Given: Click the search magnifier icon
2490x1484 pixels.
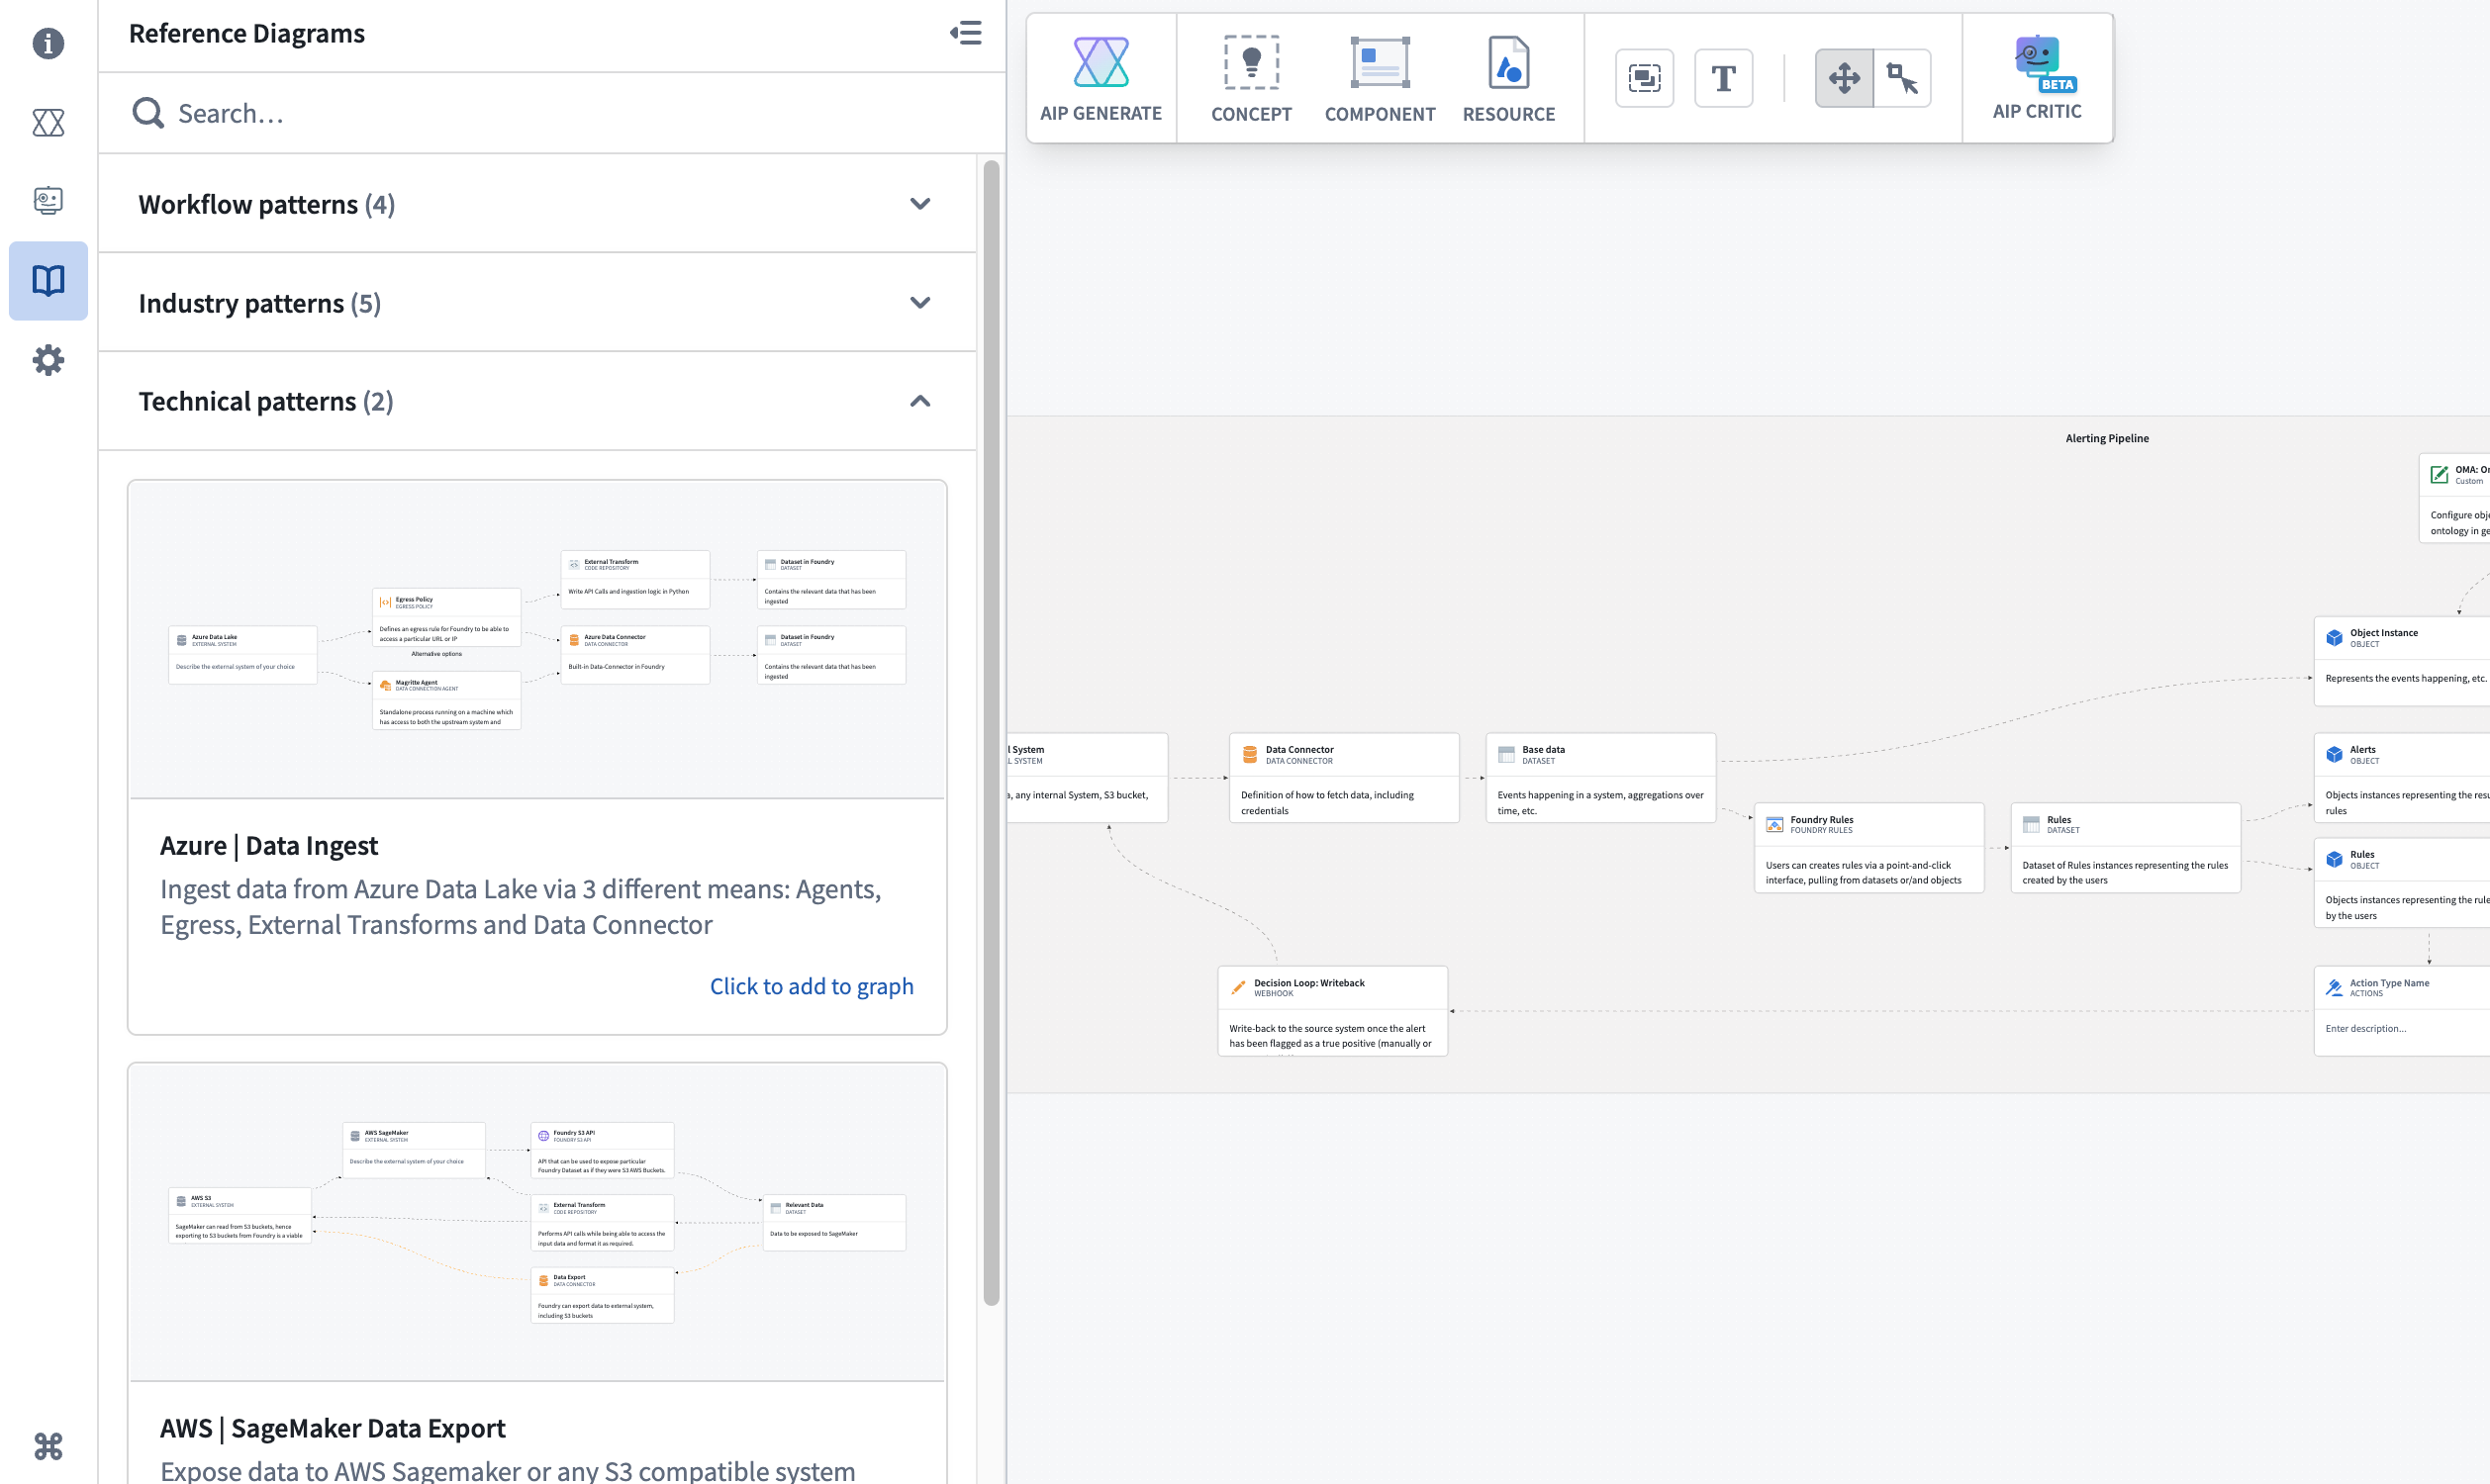Looking at the screenshot, I should point(148,113).
